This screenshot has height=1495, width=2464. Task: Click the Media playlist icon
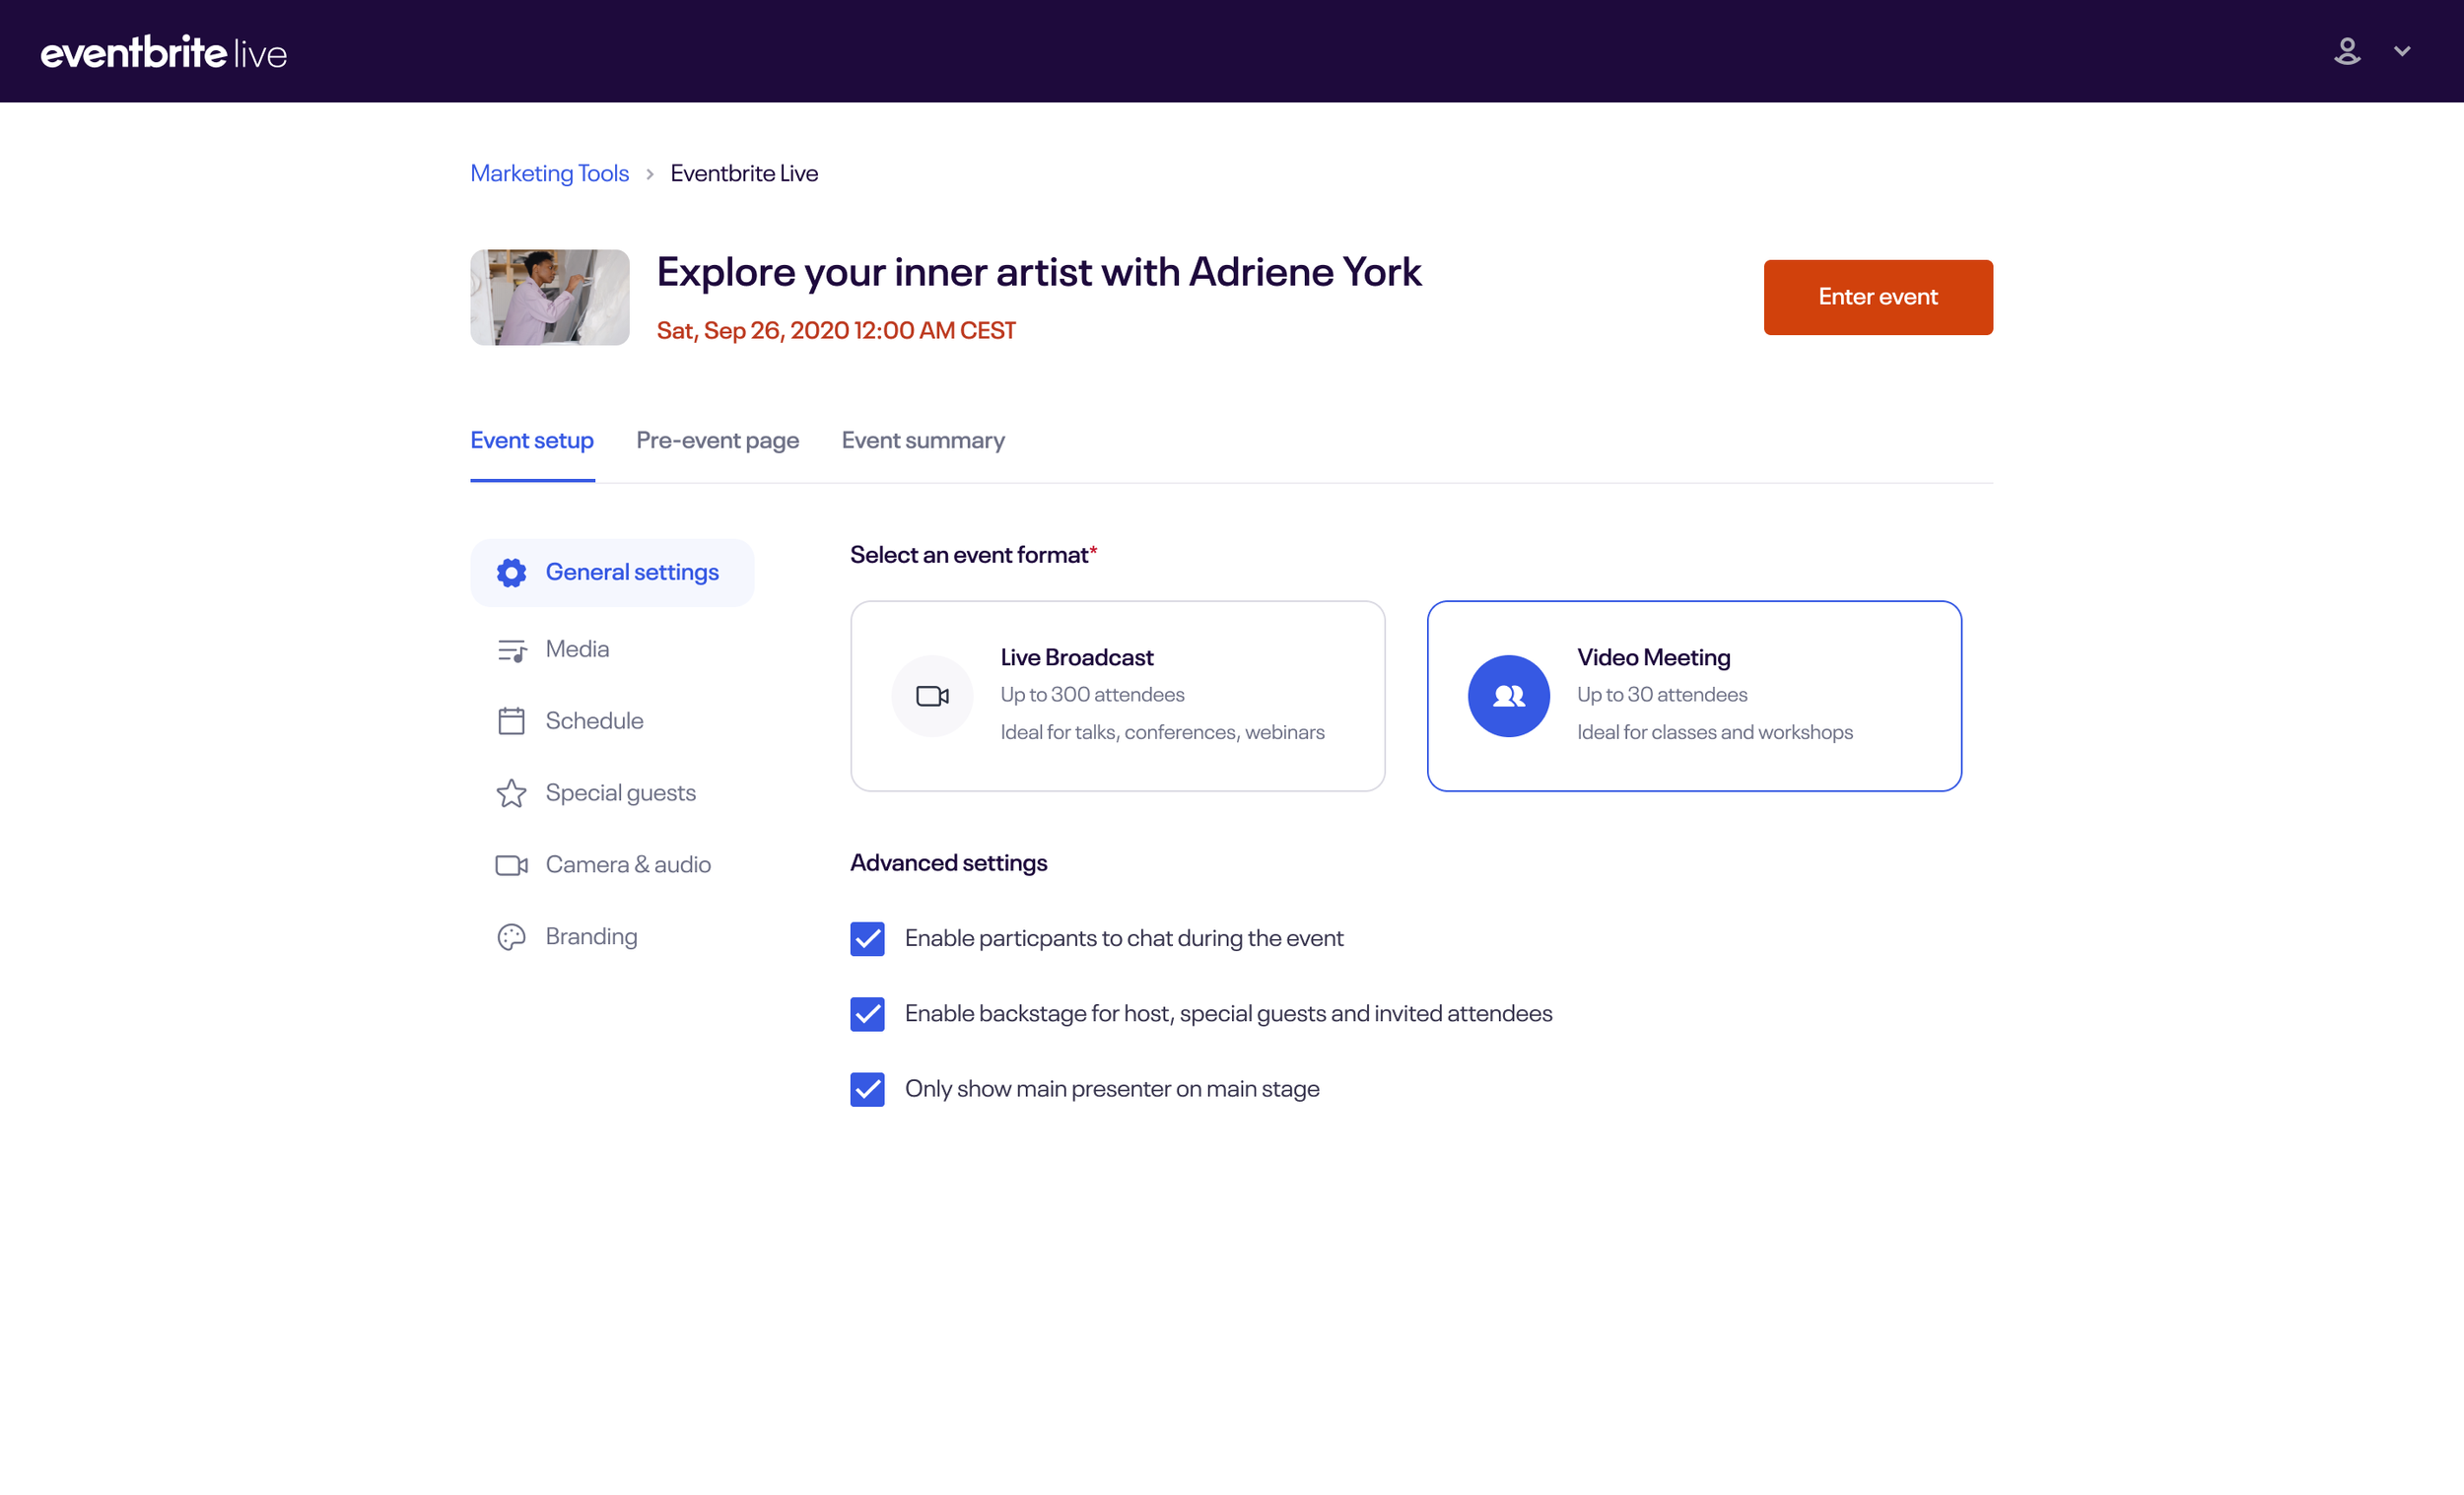click(x=511, y=650)
